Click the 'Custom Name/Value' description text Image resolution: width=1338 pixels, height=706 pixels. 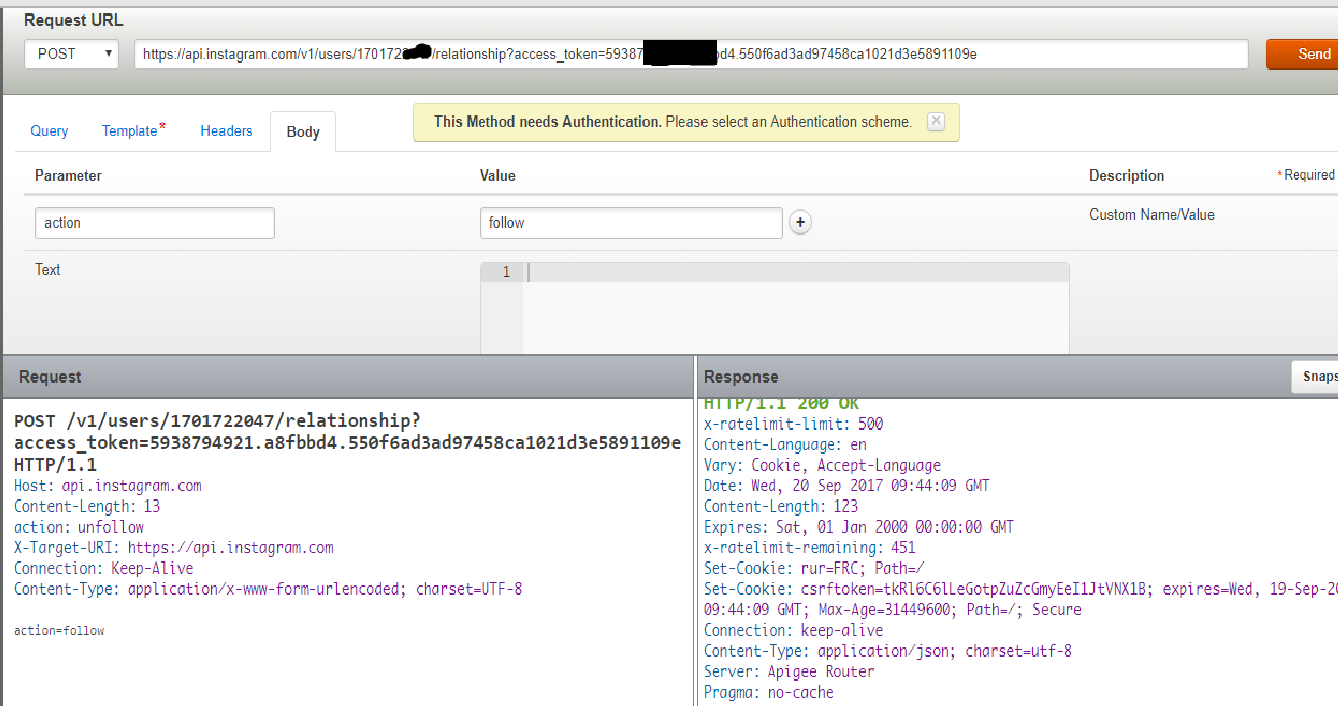point(1151,215)
